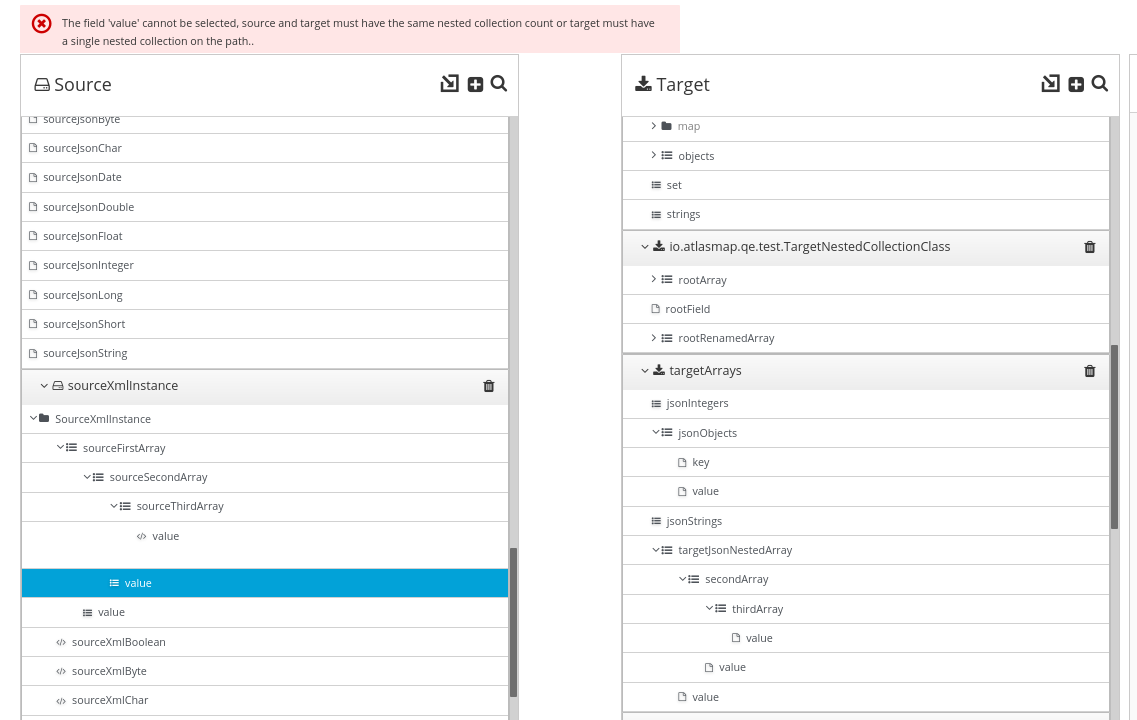Collapse the secondArray node
This screenshot has height=720, width=1137.
click(x=682, y=579)
